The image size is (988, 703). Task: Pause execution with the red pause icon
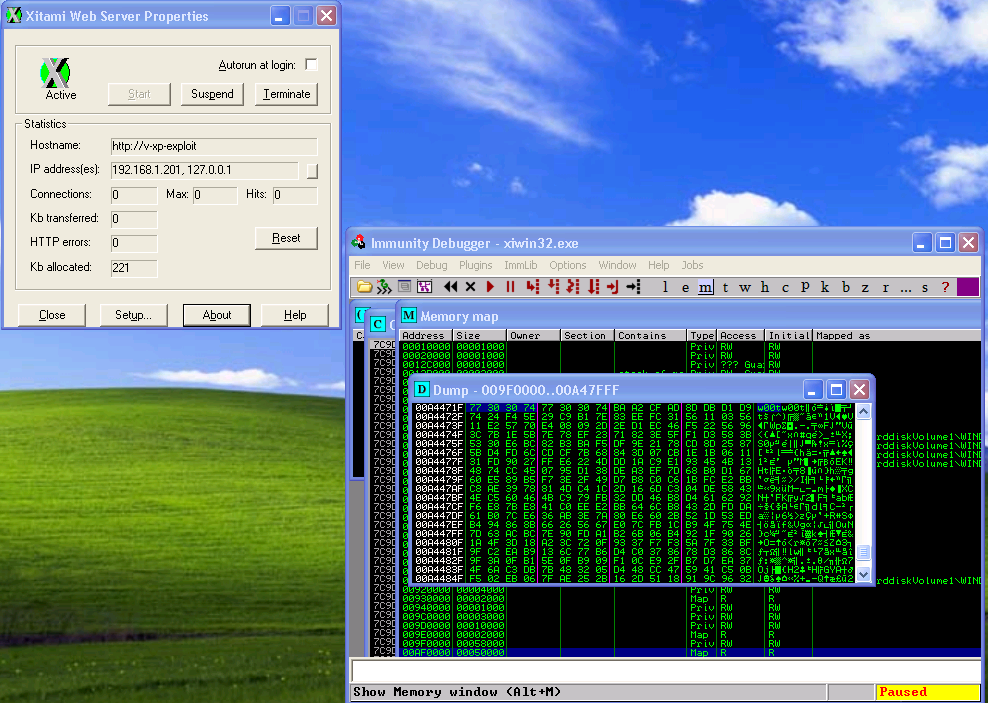[510, 287]
